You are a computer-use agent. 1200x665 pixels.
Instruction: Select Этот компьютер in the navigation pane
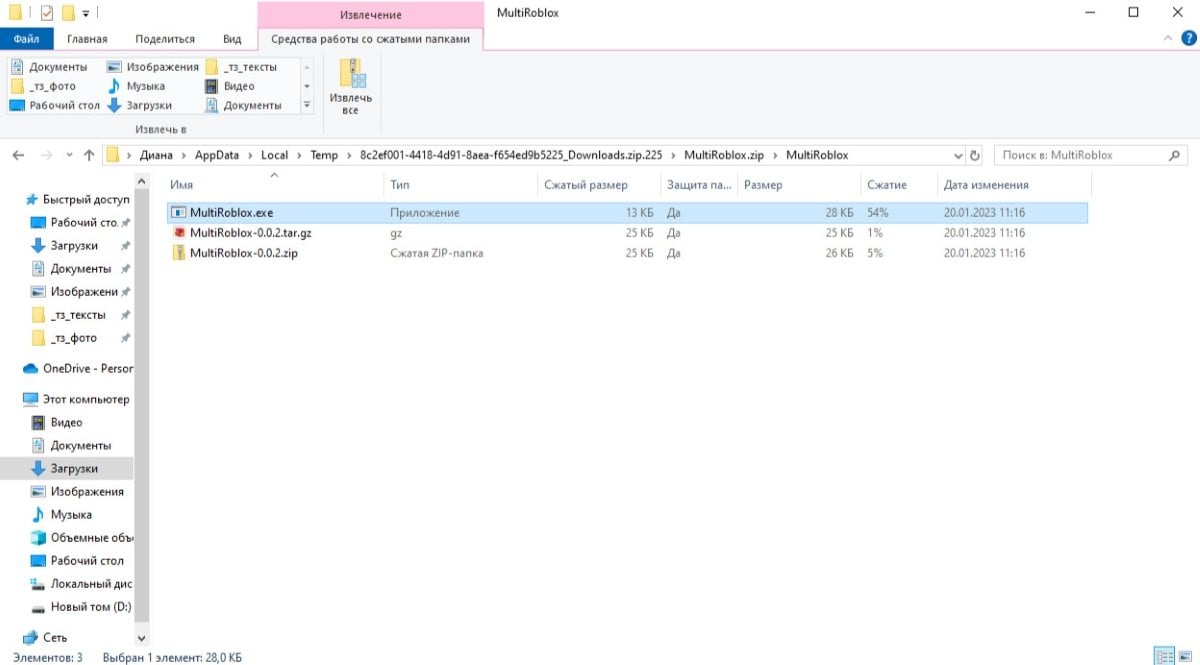click(76, 399)
